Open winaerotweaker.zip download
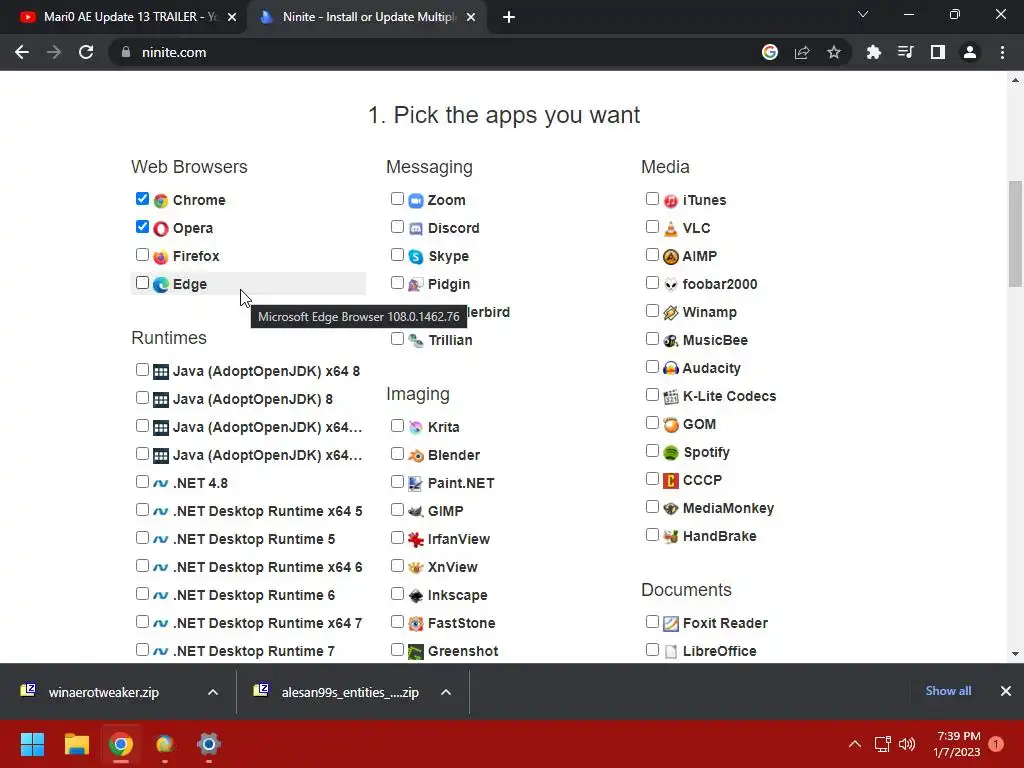1024x768 pixels. pyautogui.click(x=103, y=692)
